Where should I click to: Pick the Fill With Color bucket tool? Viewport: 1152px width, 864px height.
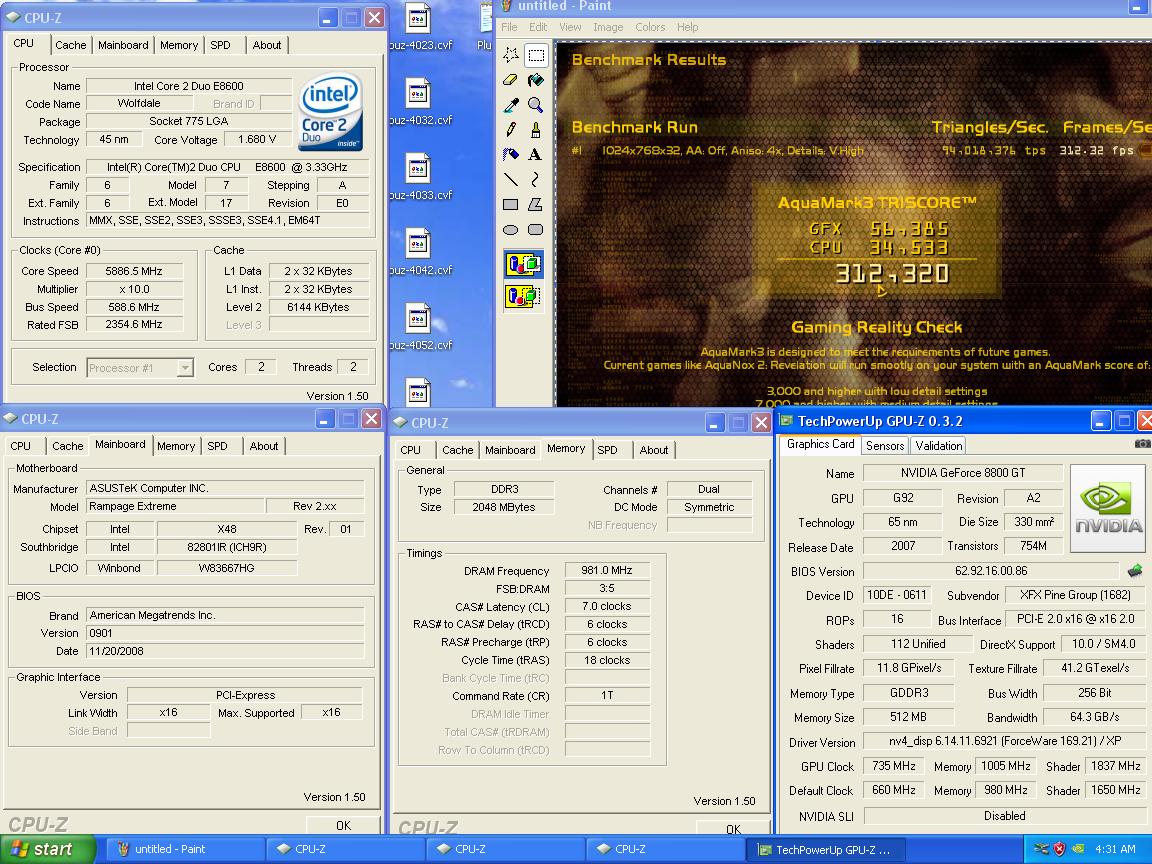click(536, 80)
